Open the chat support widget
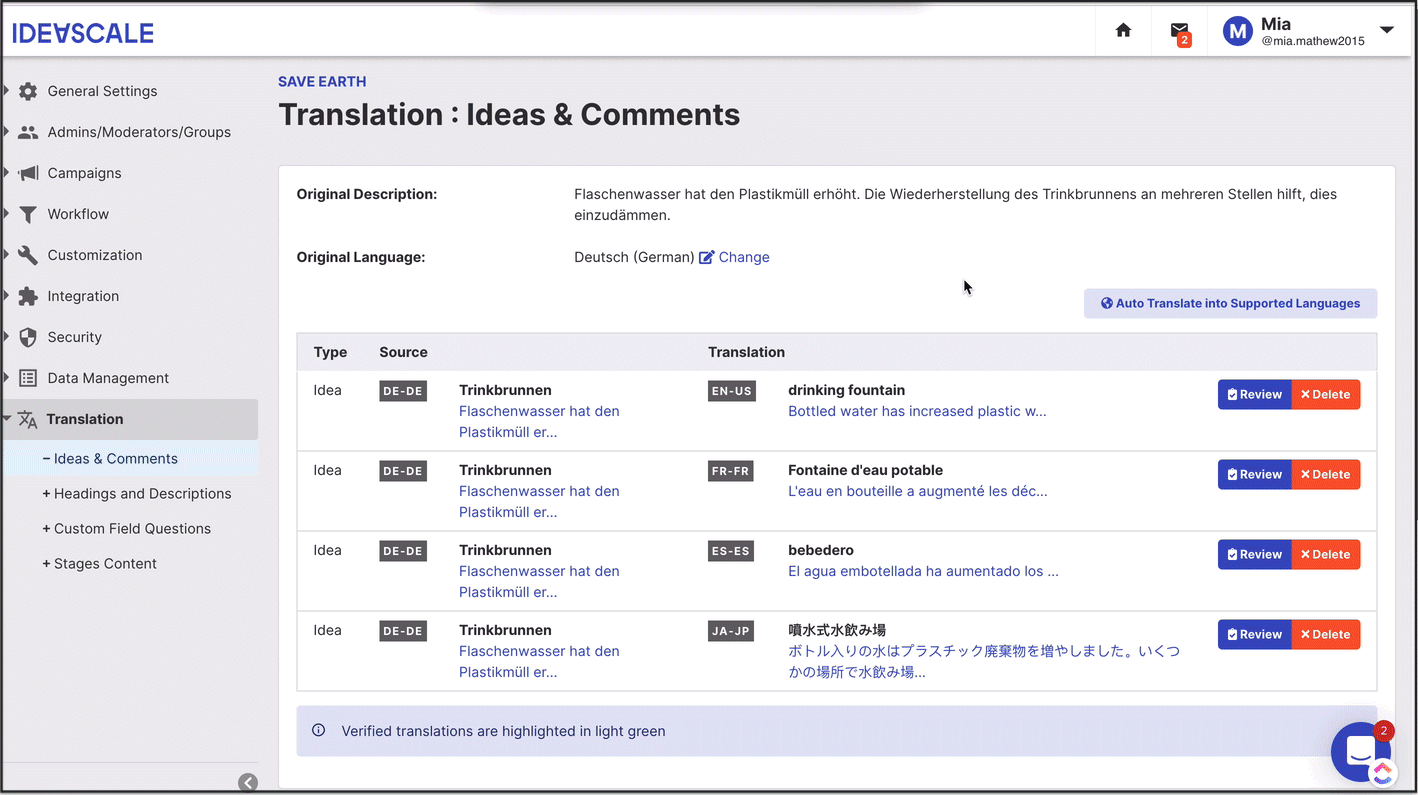The width and height of the screenshot is (1418, 795). (1361, 752)
